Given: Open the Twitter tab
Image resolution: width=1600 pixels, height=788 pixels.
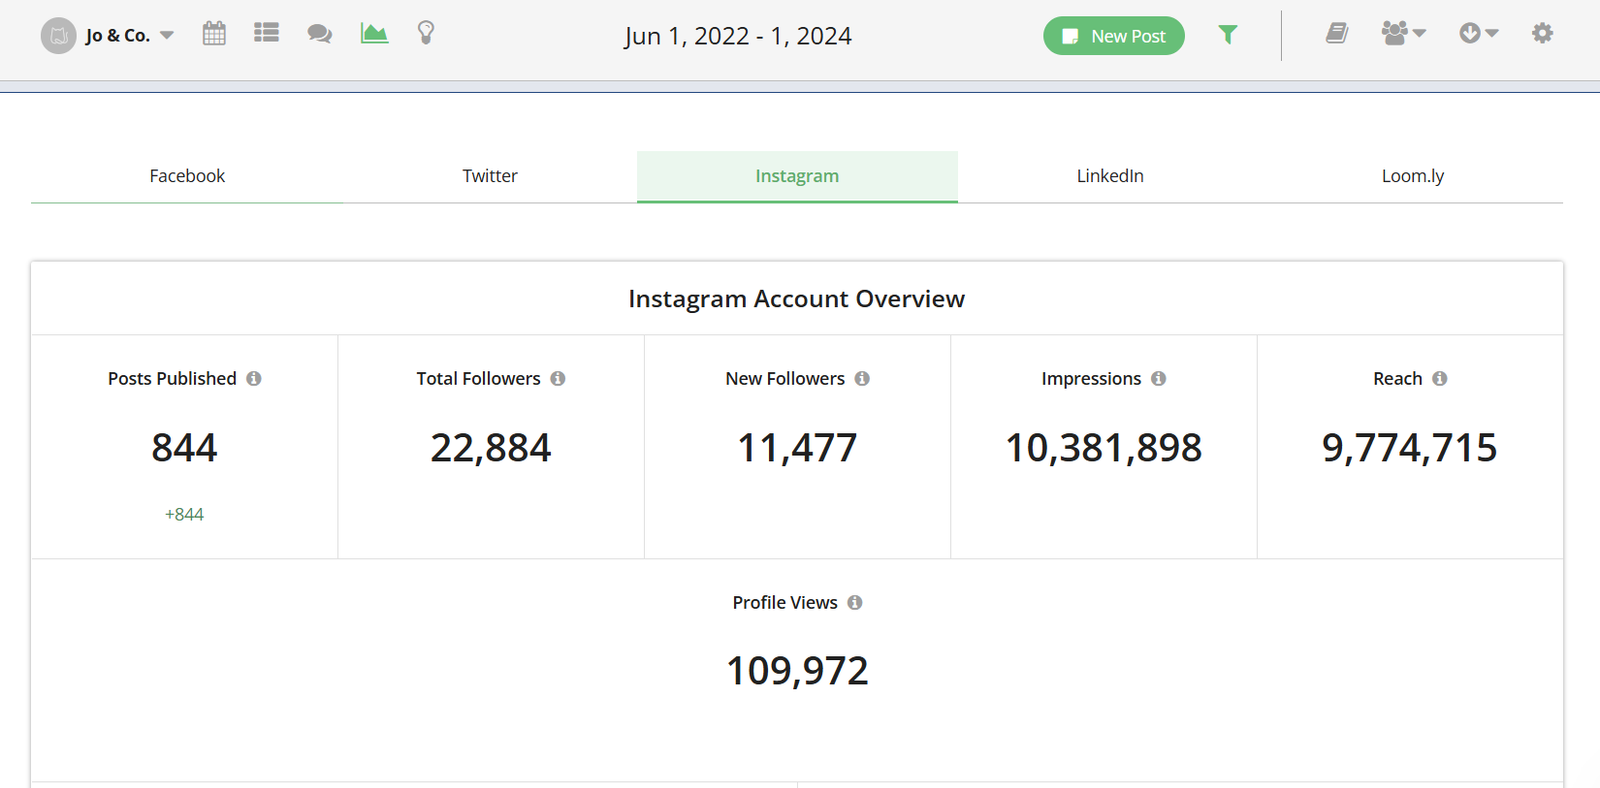Looking at the screenshot, I should click(490, 176).
